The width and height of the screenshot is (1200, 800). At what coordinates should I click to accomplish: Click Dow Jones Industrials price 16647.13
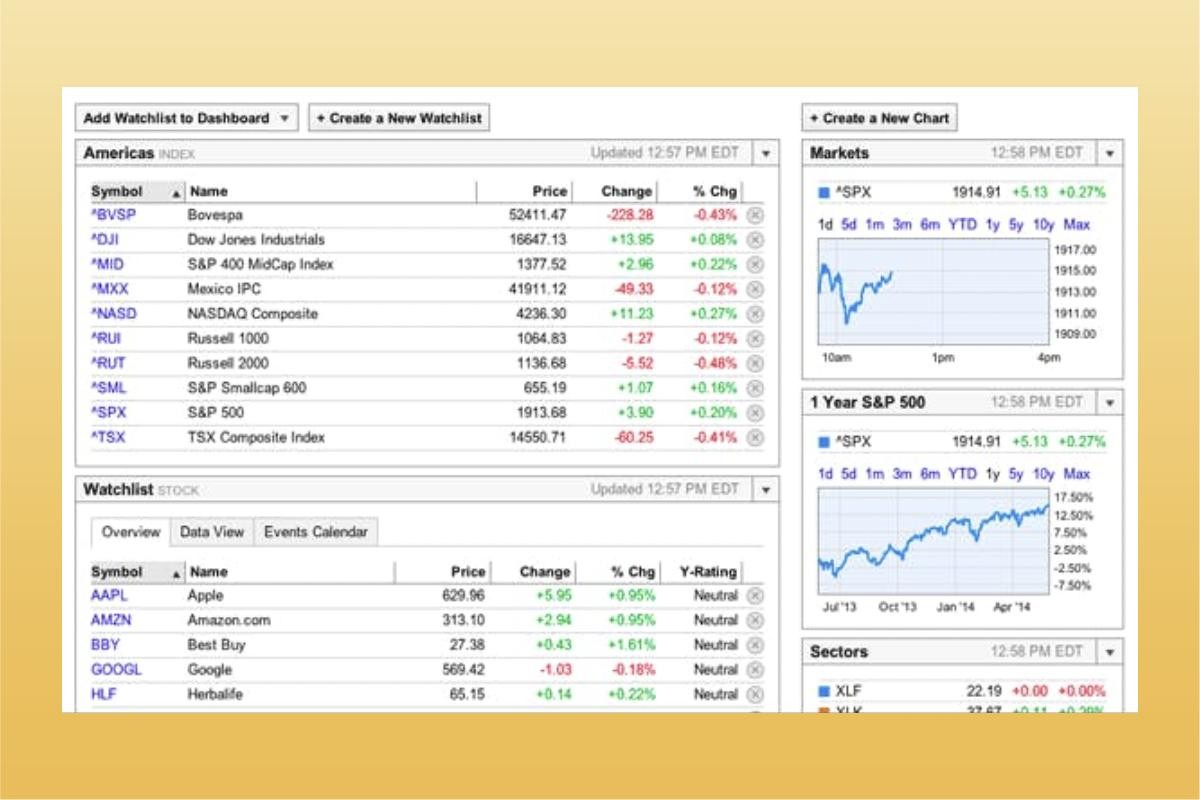pyautogui.click(x=538, y=240)
